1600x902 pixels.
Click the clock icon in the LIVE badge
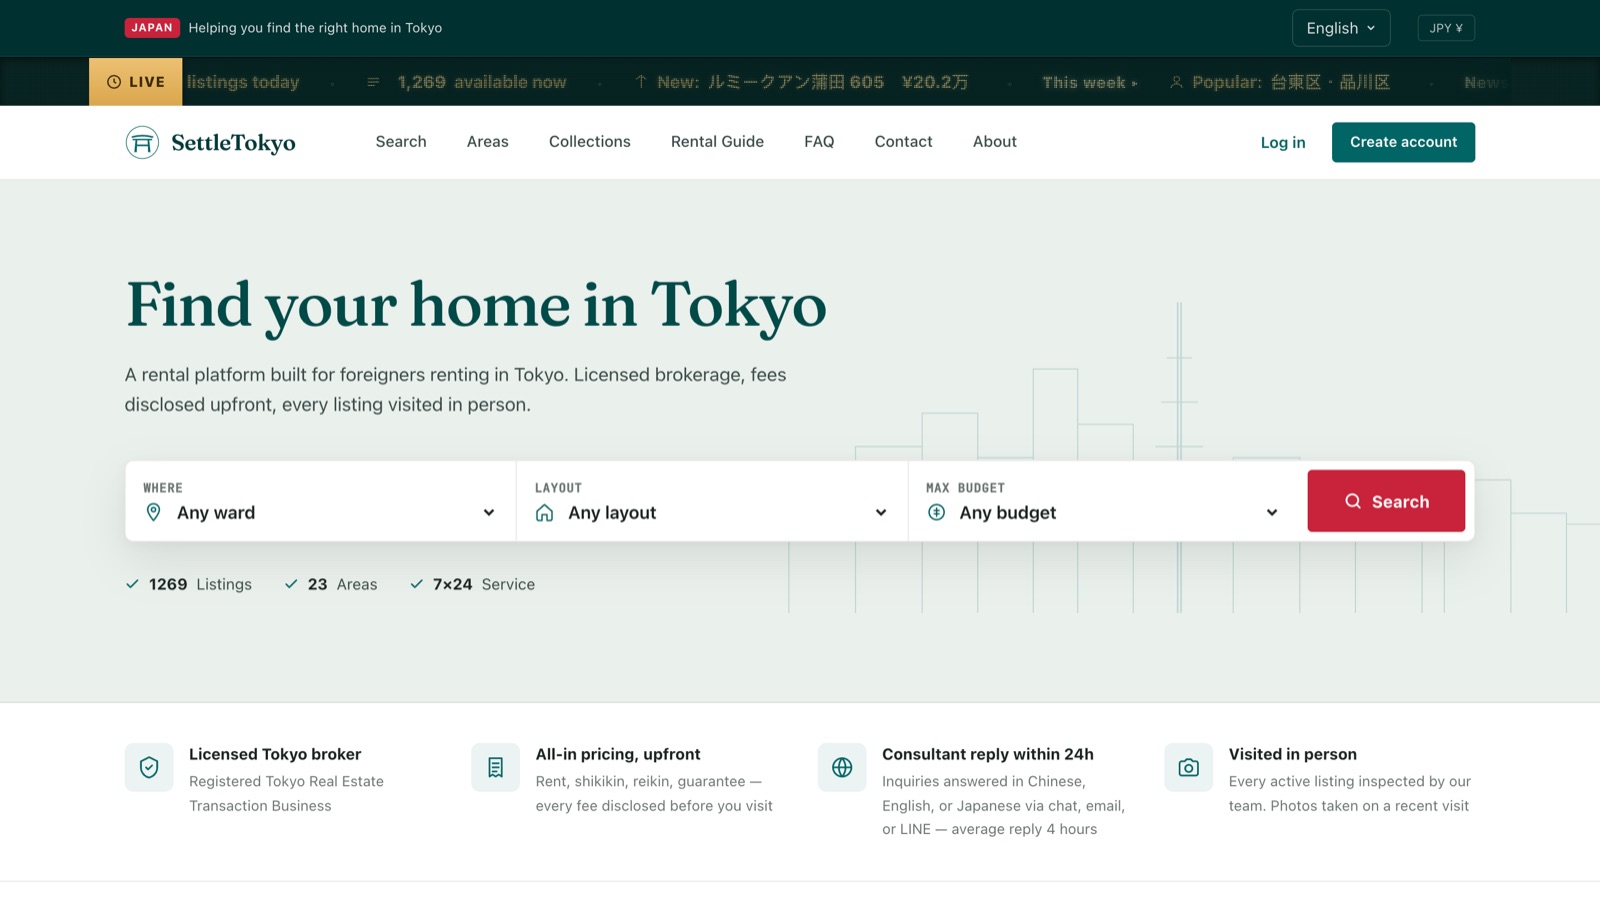coord(114,82)
